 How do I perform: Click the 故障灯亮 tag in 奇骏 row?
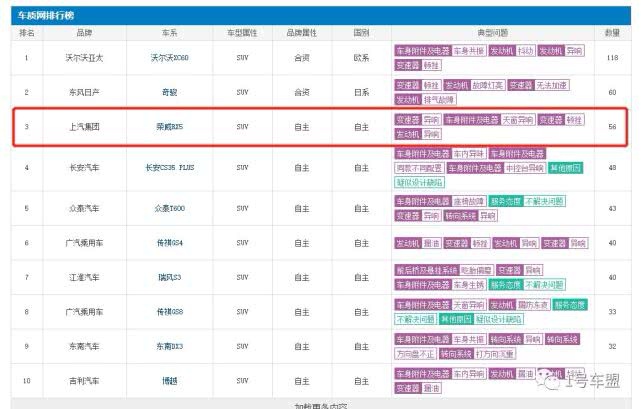pos(488,85)
